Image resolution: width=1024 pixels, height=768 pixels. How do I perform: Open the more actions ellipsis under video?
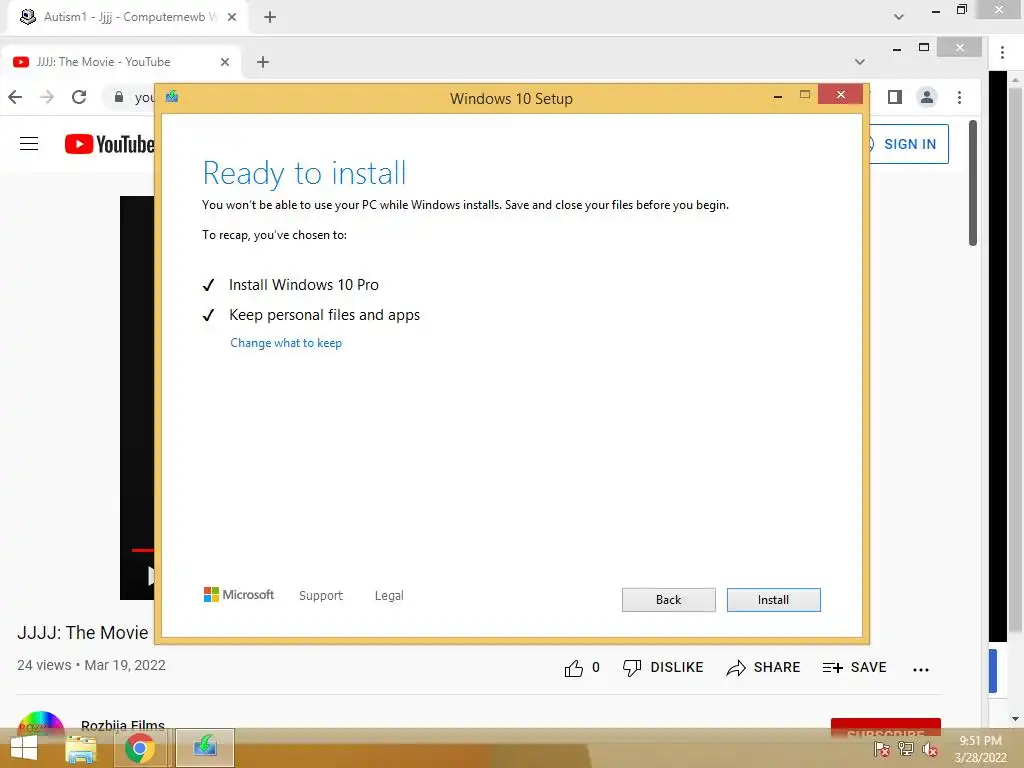pyautogui.click(x=921, y=669)
